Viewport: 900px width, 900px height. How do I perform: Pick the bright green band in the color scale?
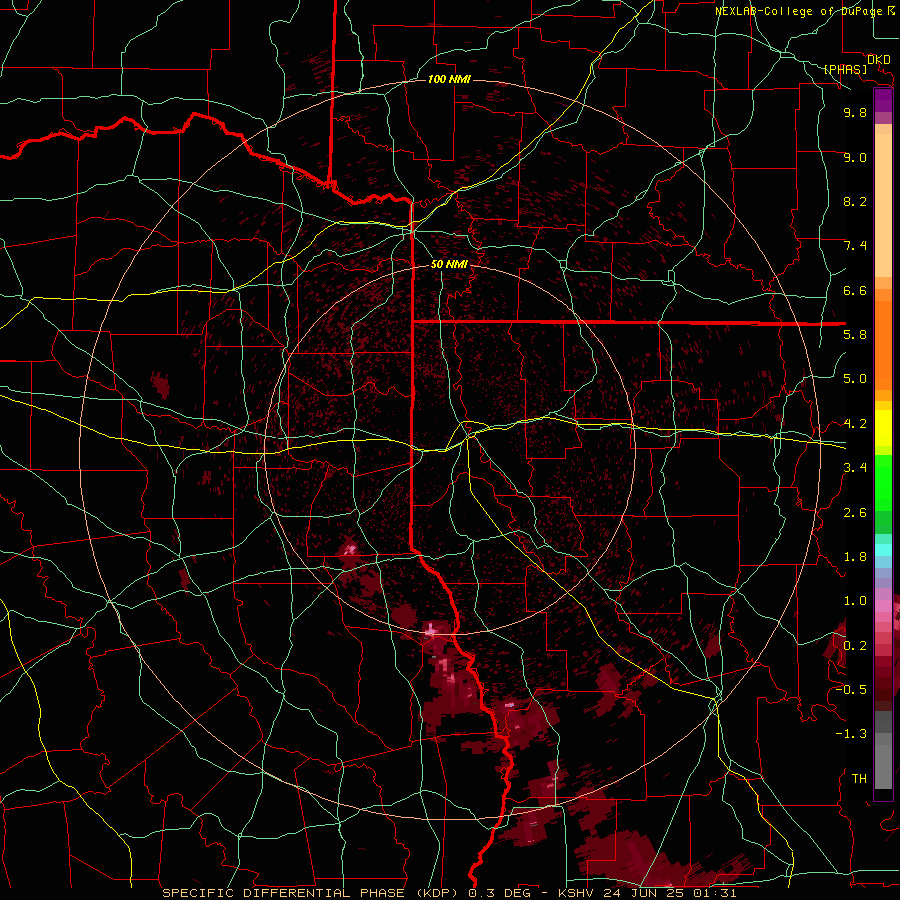pyautogui.click(x=883, y=483)
